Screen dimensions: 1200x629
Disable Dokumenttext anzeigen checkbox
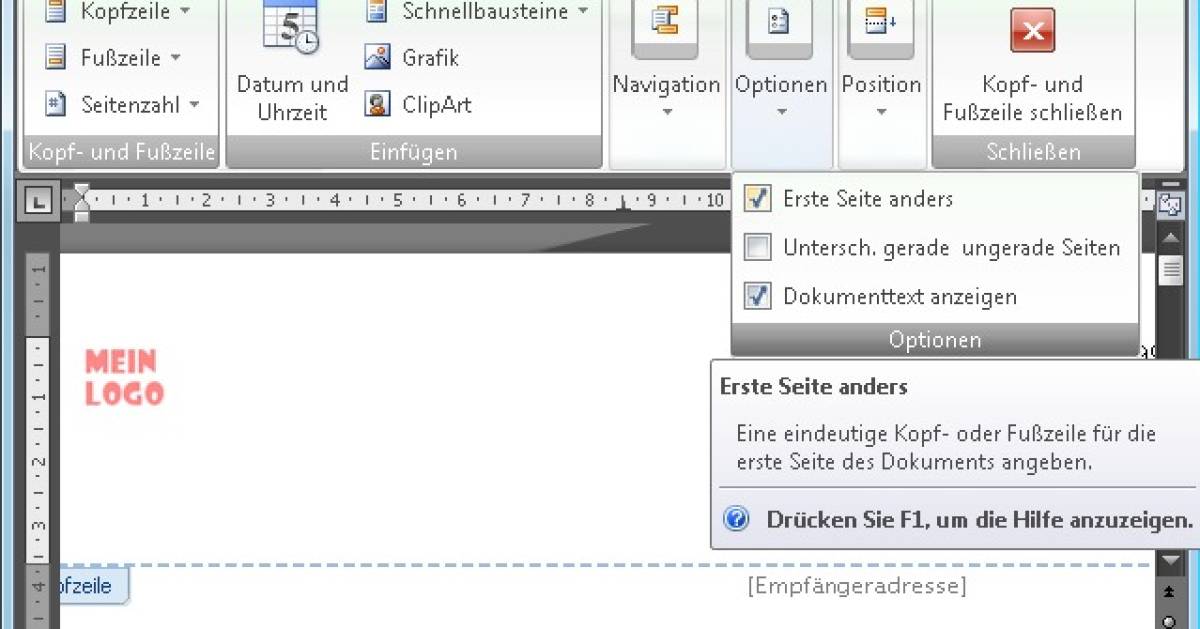pyautogui.click(x=758, y=296)
